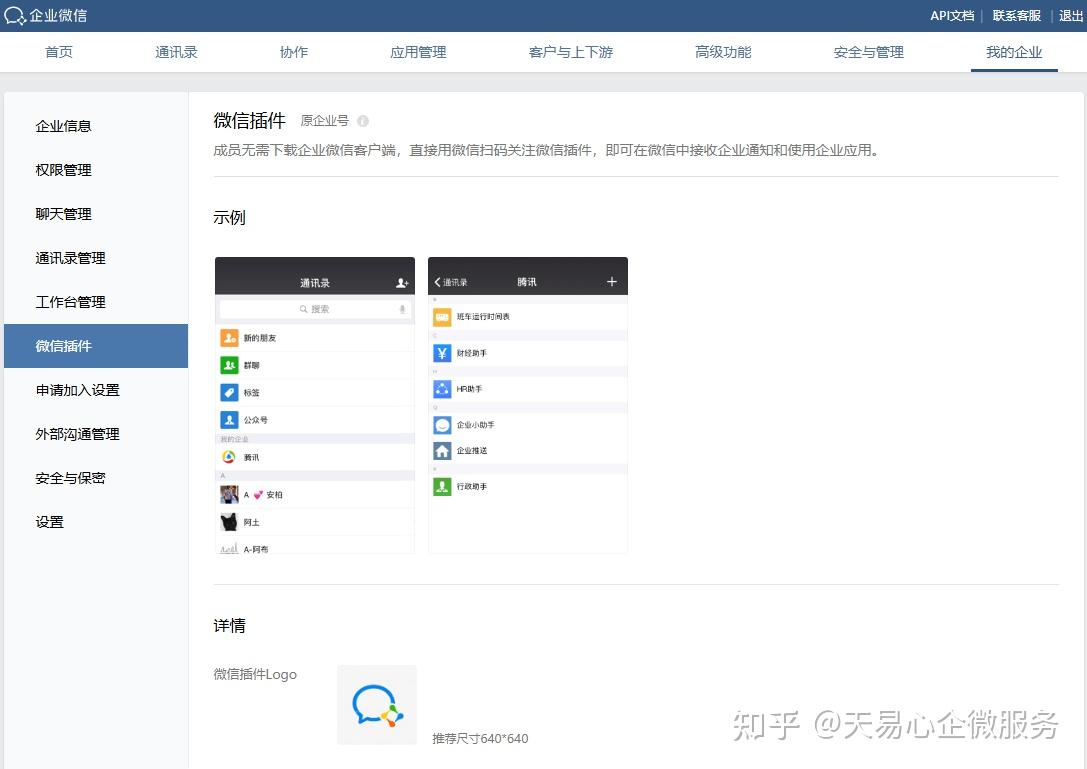Select 微信插件 sidebar item
Image resolution: width=1087 pixels, height=769 pixels.
coord(96,346)
